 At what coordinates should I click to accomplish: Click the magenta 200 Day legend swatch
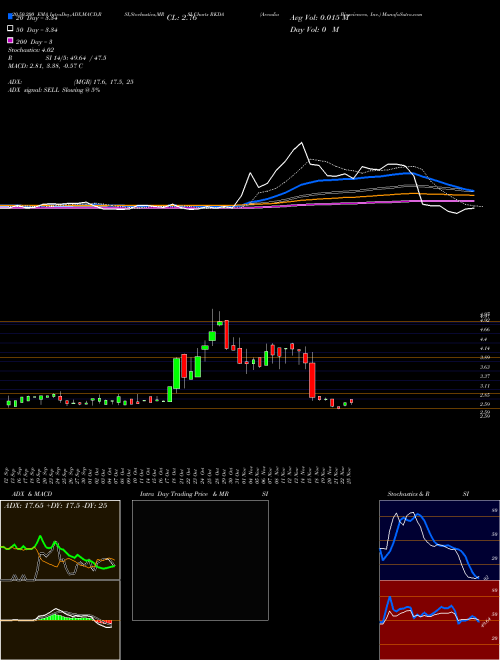tap(10, 40)
